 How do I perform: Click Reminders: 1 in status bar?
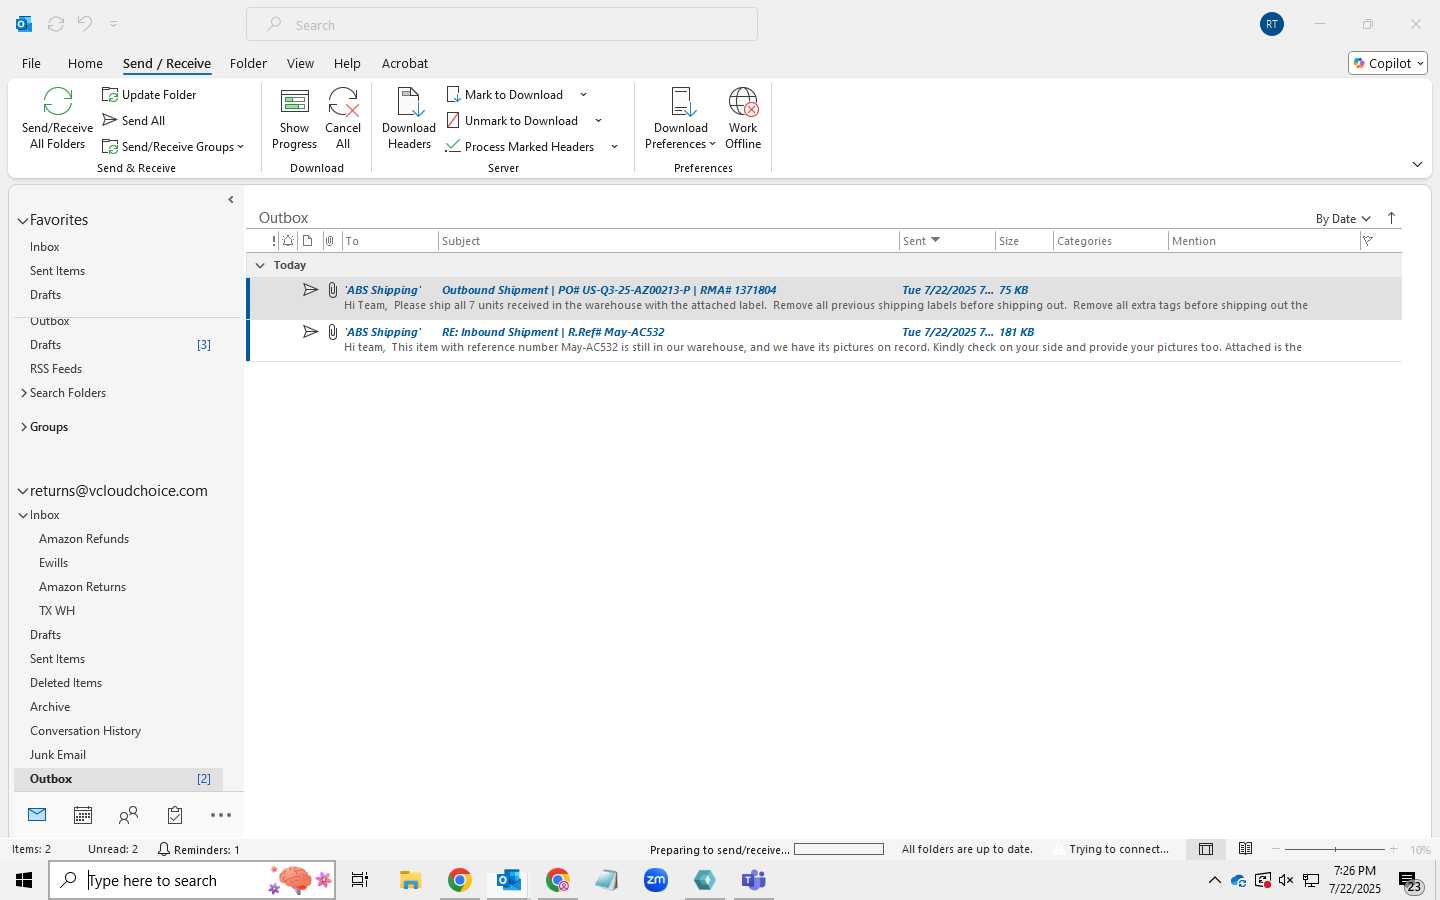(x=199, y=850)
